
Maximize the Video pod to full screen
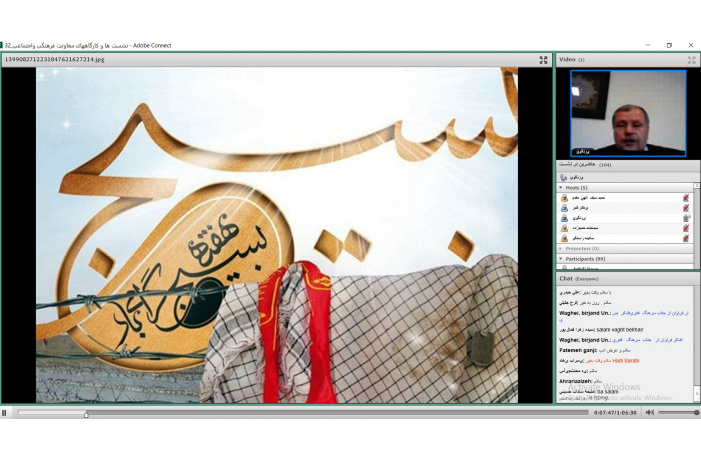(691, 60)
